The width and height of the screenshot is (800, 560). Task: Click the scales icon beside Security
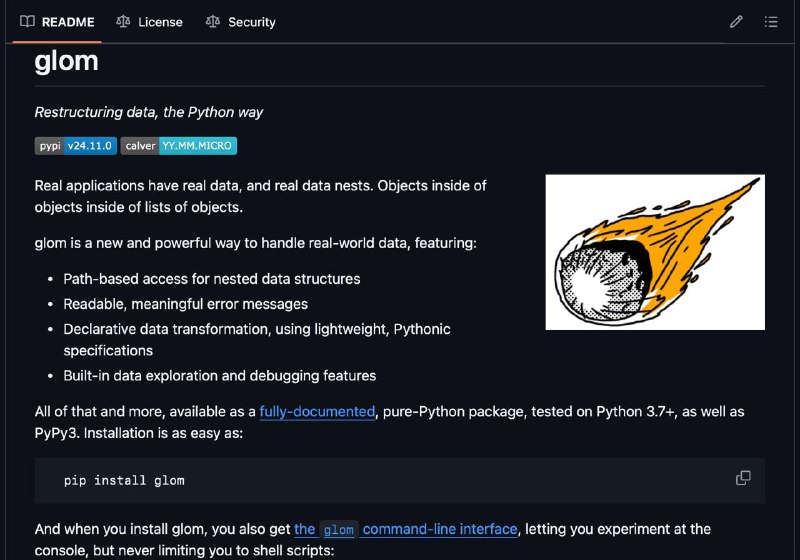[x=213, y=21]
